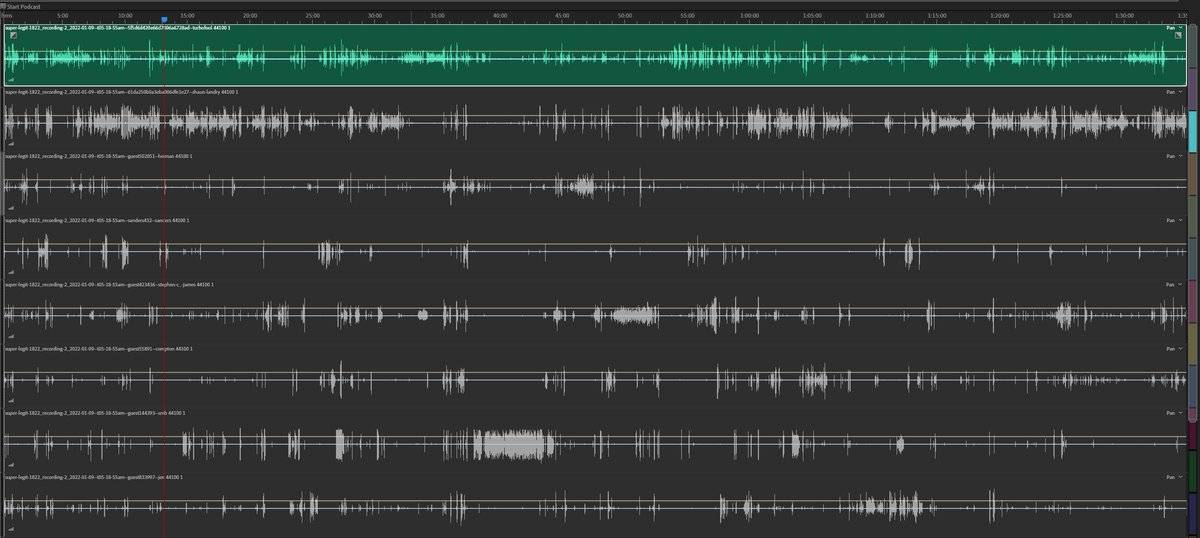The width and height of the screenshot is (1200, 538).
Task: Select the Start Podcast tab
Action: [24, 5]
